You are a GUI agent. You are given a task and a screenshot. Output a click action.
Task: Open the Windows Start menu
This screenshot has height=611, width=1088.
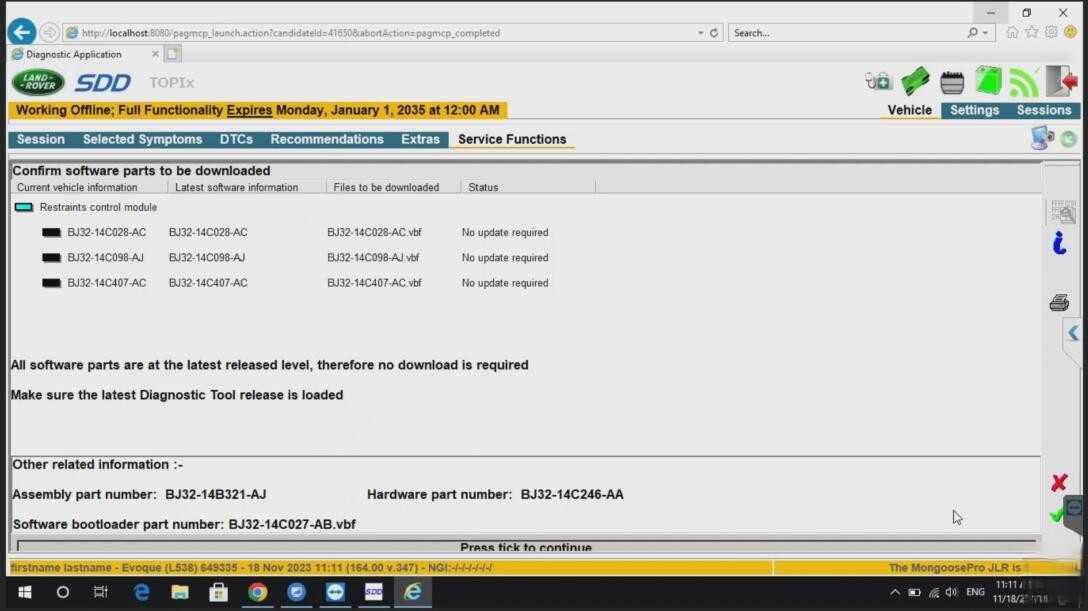pyautogui.click(x=24, y=592)
